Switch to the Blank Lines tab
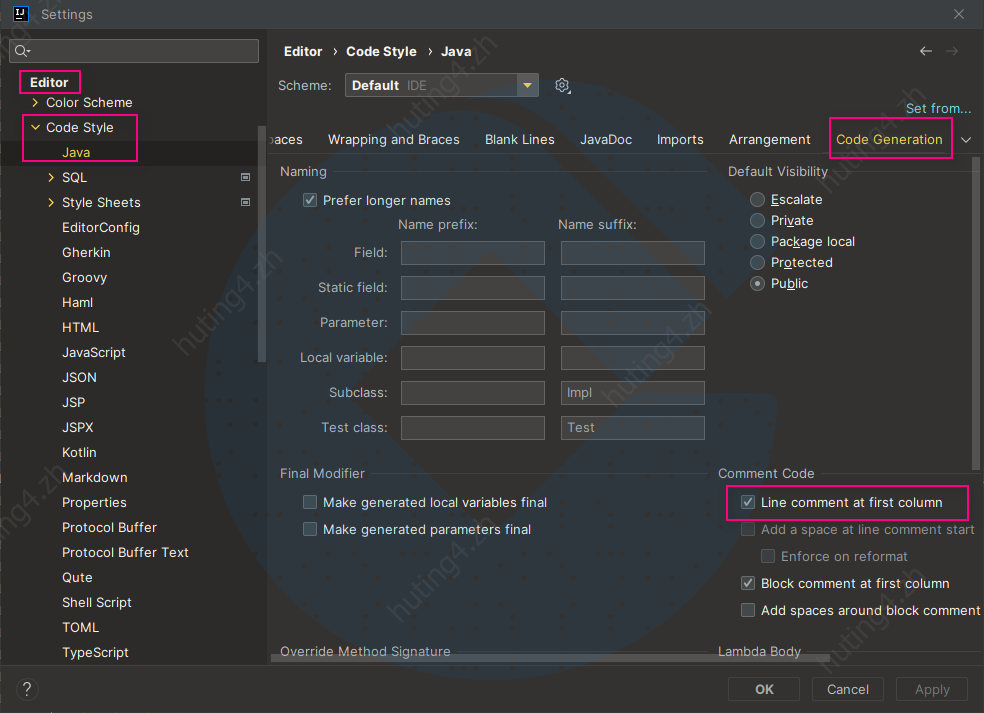 520,139
